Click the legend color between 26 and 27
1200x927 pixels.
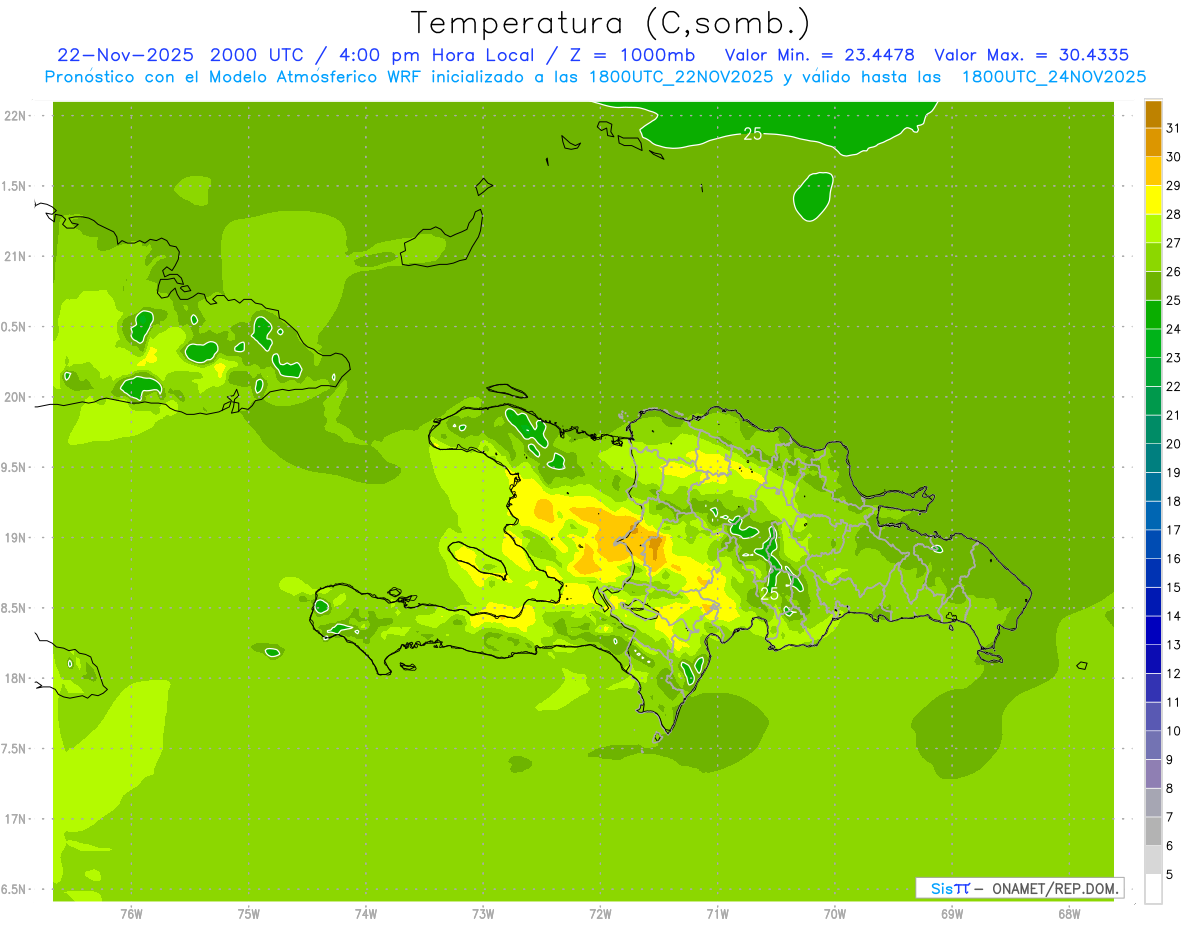(x=1153, y=257)
